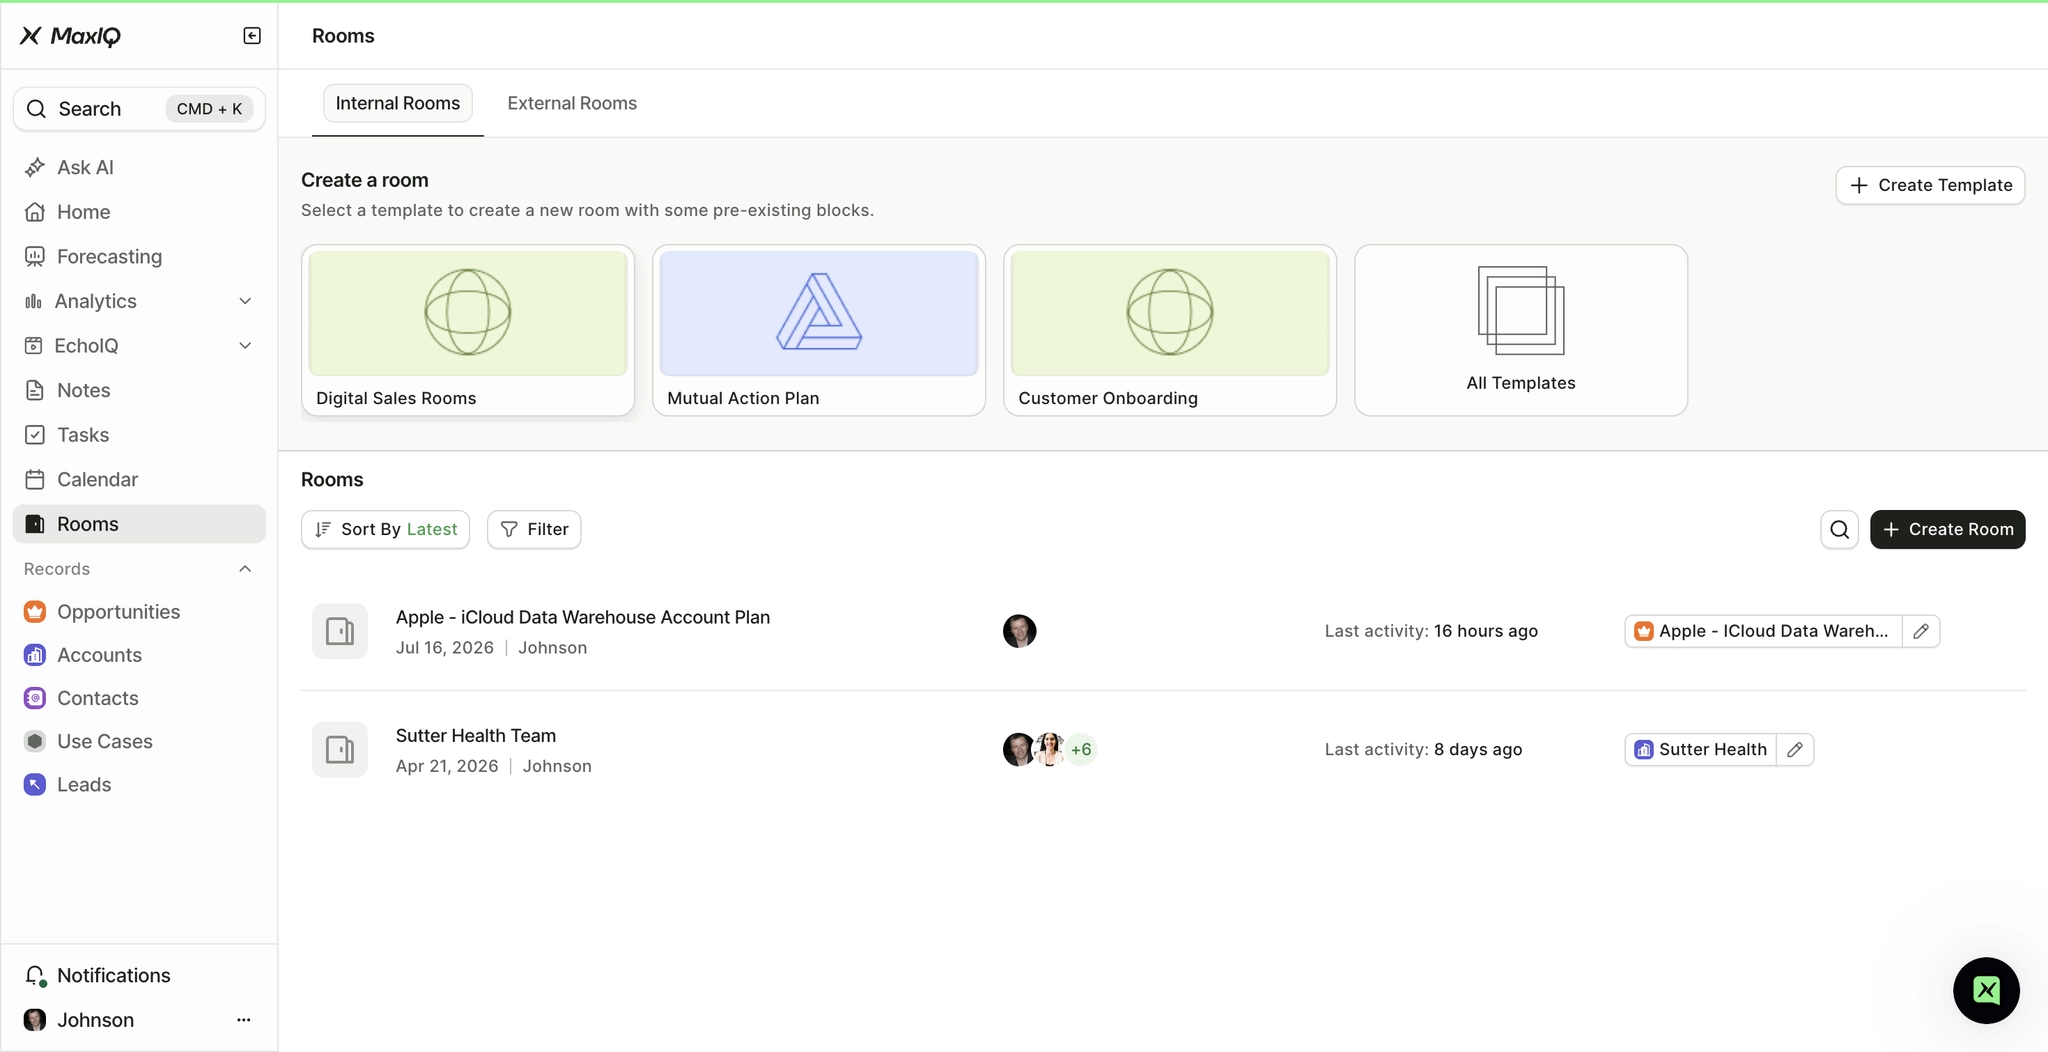Image resolution: width=2048 pixels, height=1052 pixels.
Task: Click 'Last activity: 8 days ago'
Action: point(1423,749)
